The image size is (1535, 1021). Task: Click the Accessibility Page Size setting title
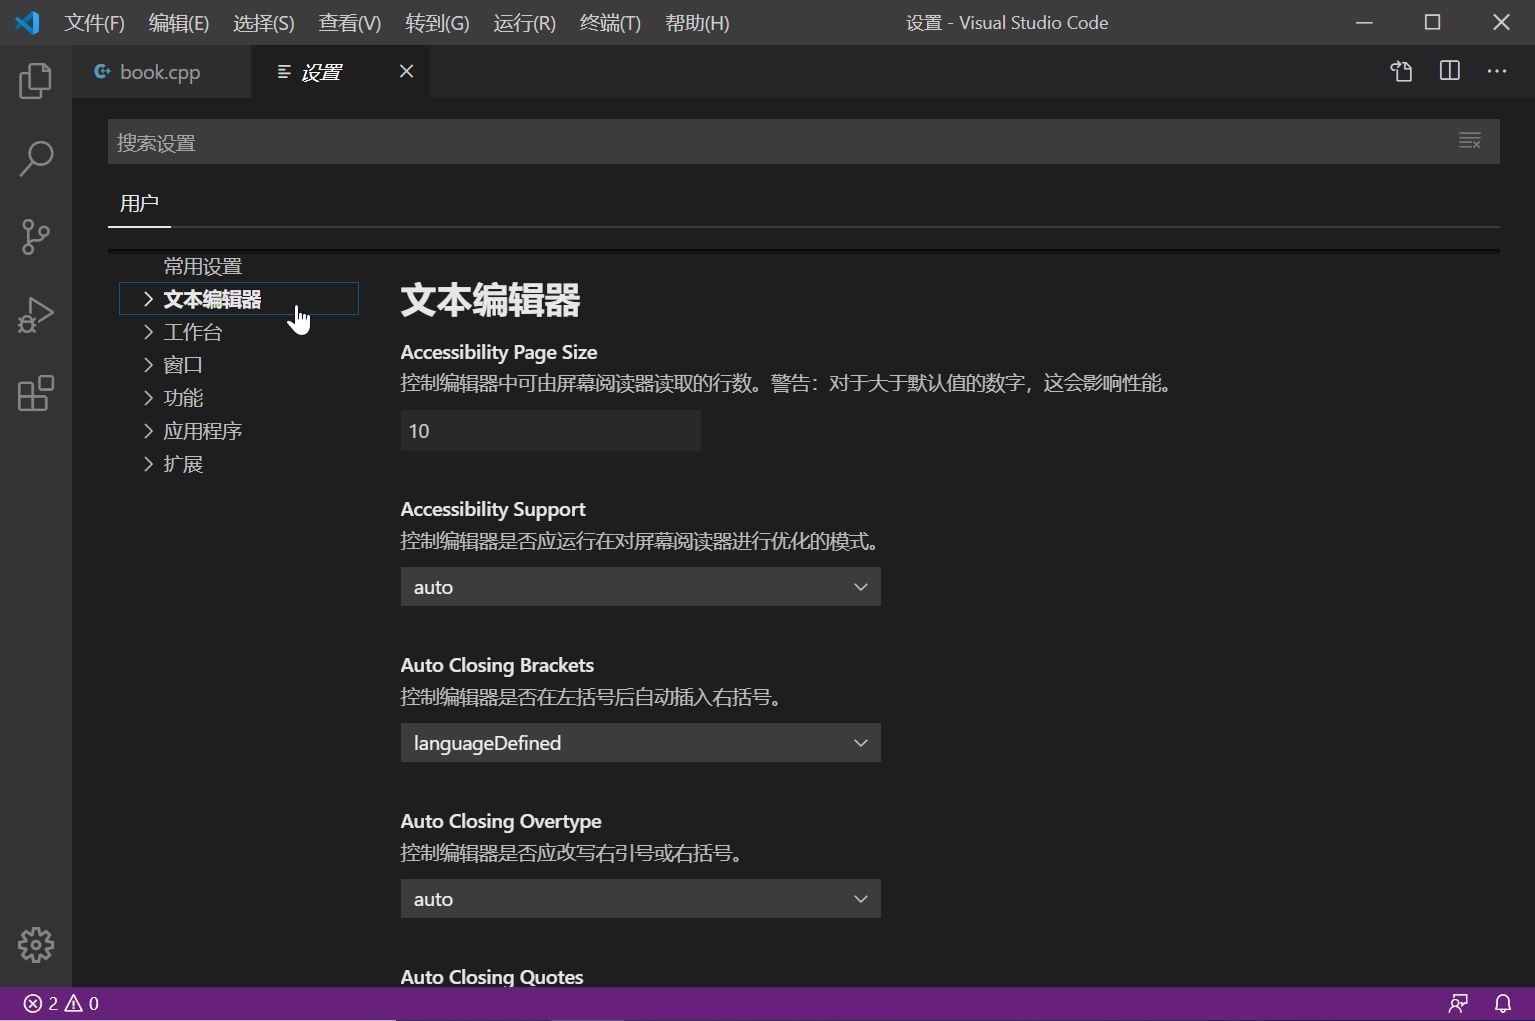pos(499,352)
